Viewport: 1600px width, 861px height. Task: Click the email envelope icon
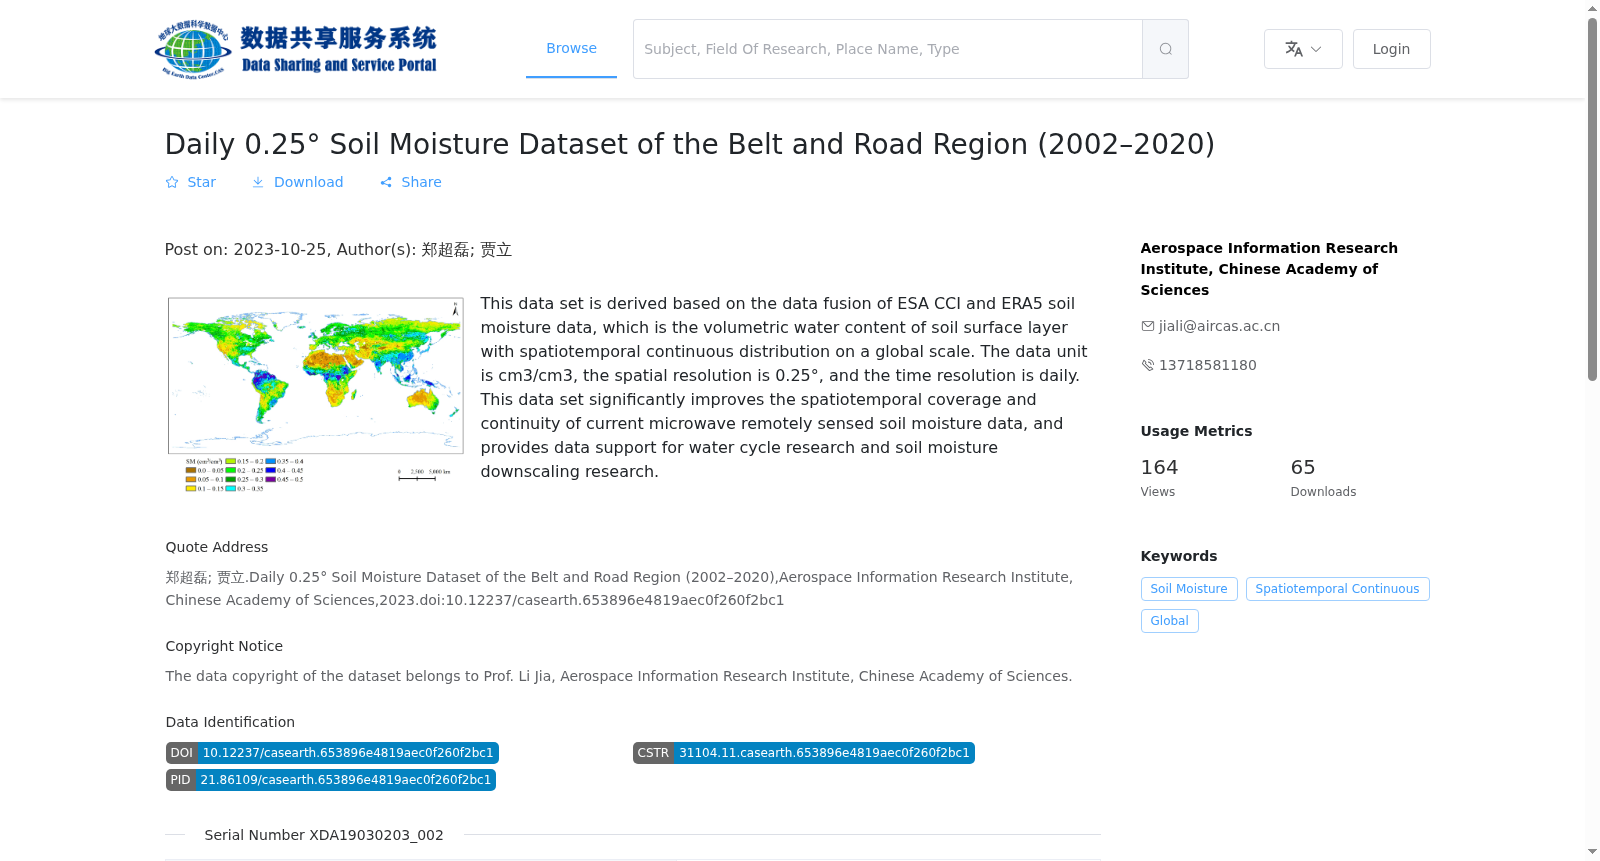point(1148,326)
